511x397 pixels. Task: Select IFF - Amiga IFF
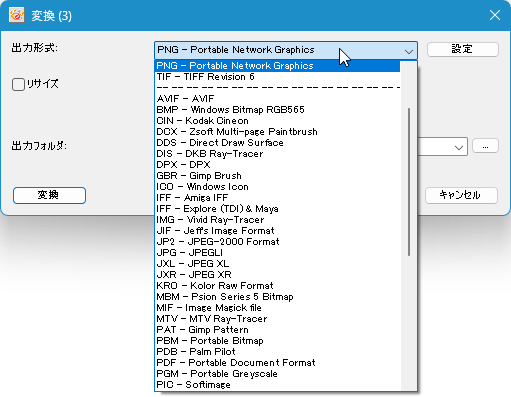click(x=278, y=198)
